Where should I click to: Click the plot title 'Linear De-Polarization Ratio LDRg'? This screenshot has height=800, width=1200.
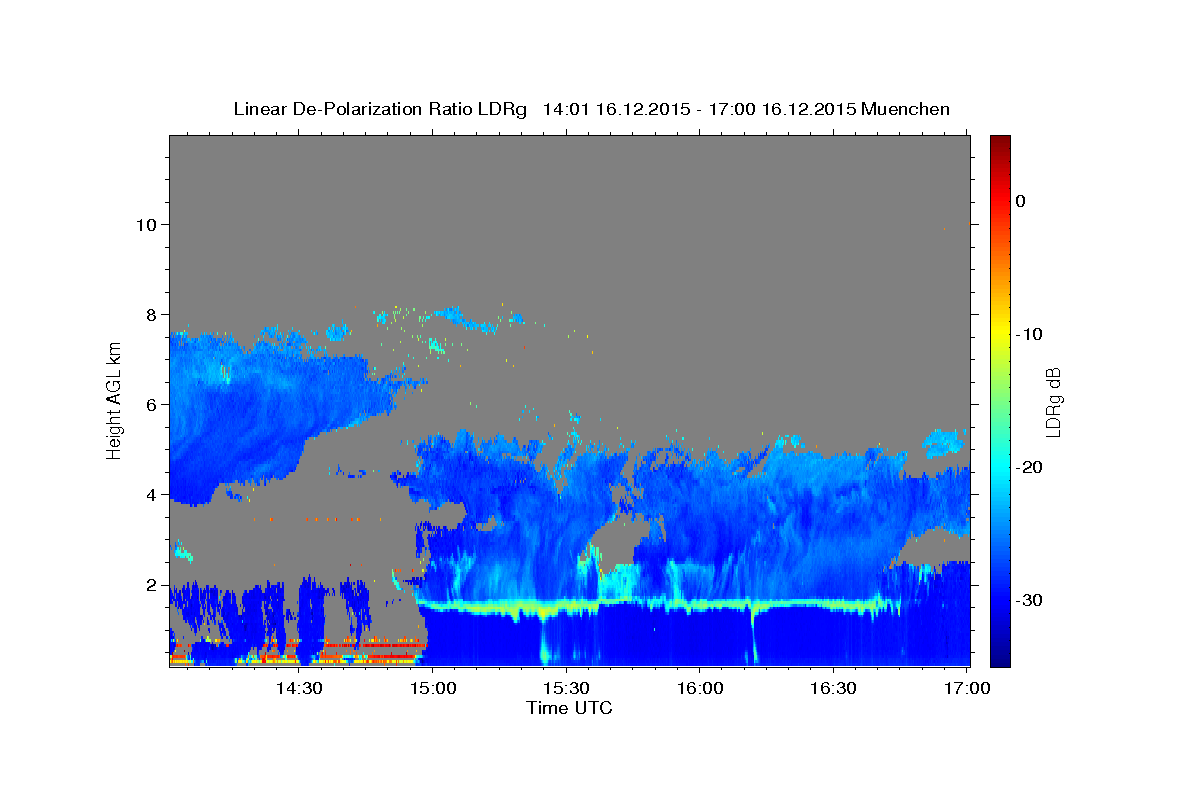click(379, 109)
